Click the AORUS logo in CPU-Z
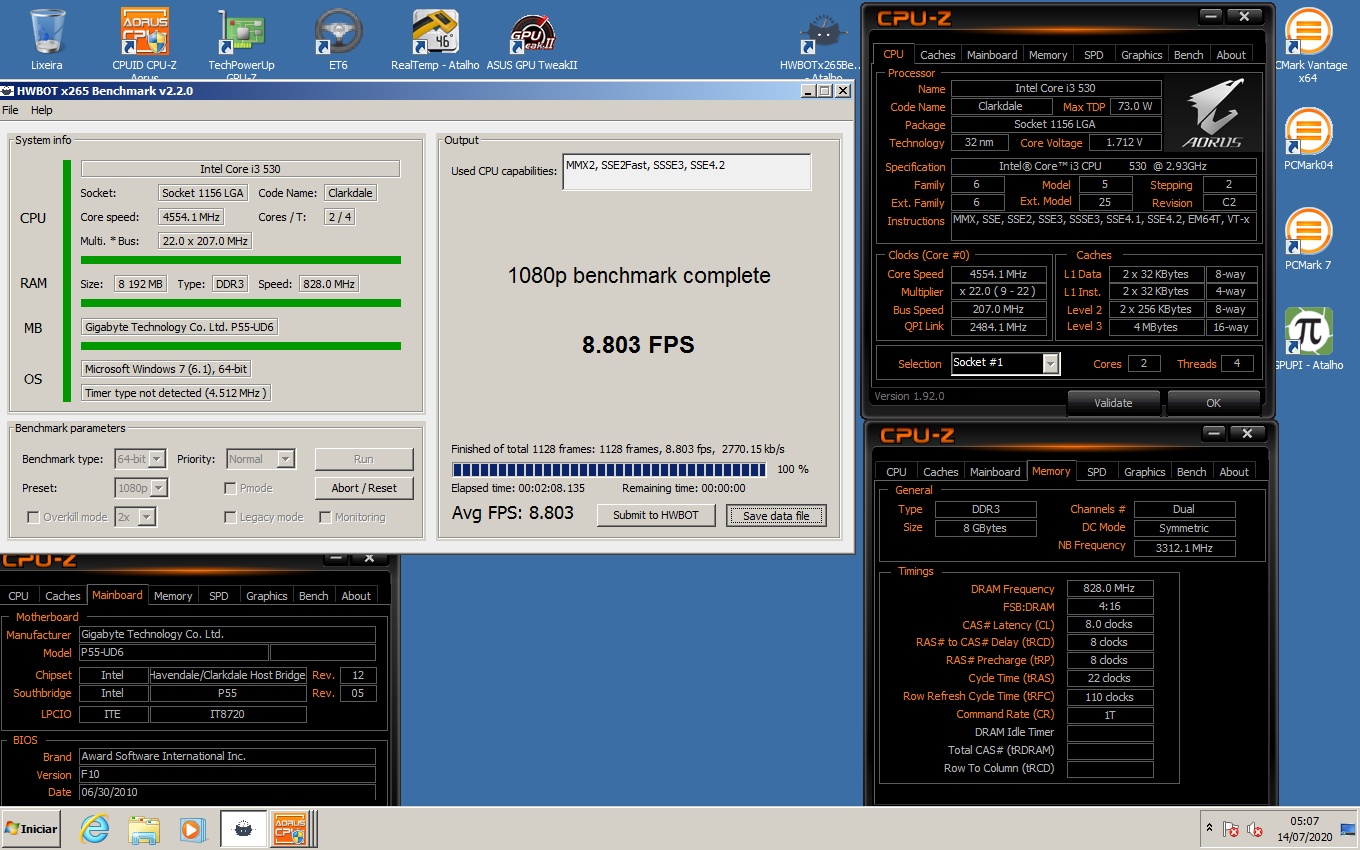 click(1212, 113)
